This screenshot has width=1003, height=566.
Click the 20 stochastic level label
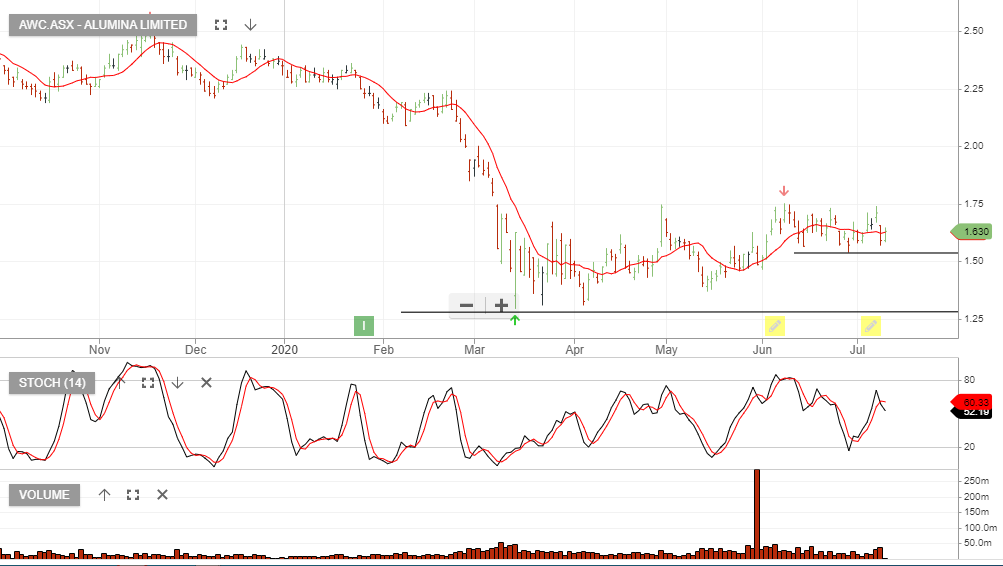(x=970, y=446)
